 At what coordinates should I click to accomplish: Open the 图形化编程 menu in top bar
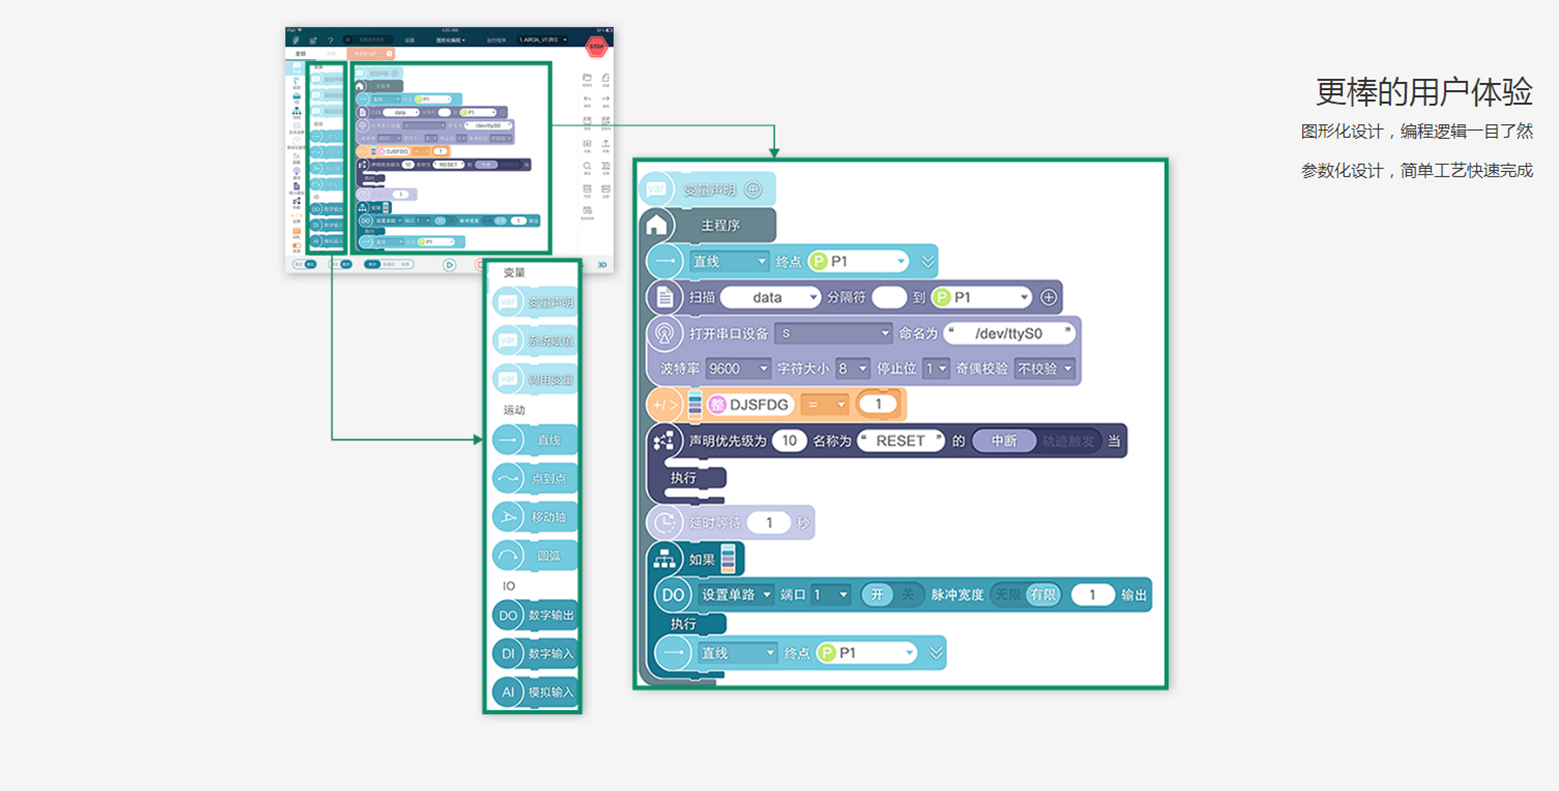pyautogui.click(x=450, y=40)
